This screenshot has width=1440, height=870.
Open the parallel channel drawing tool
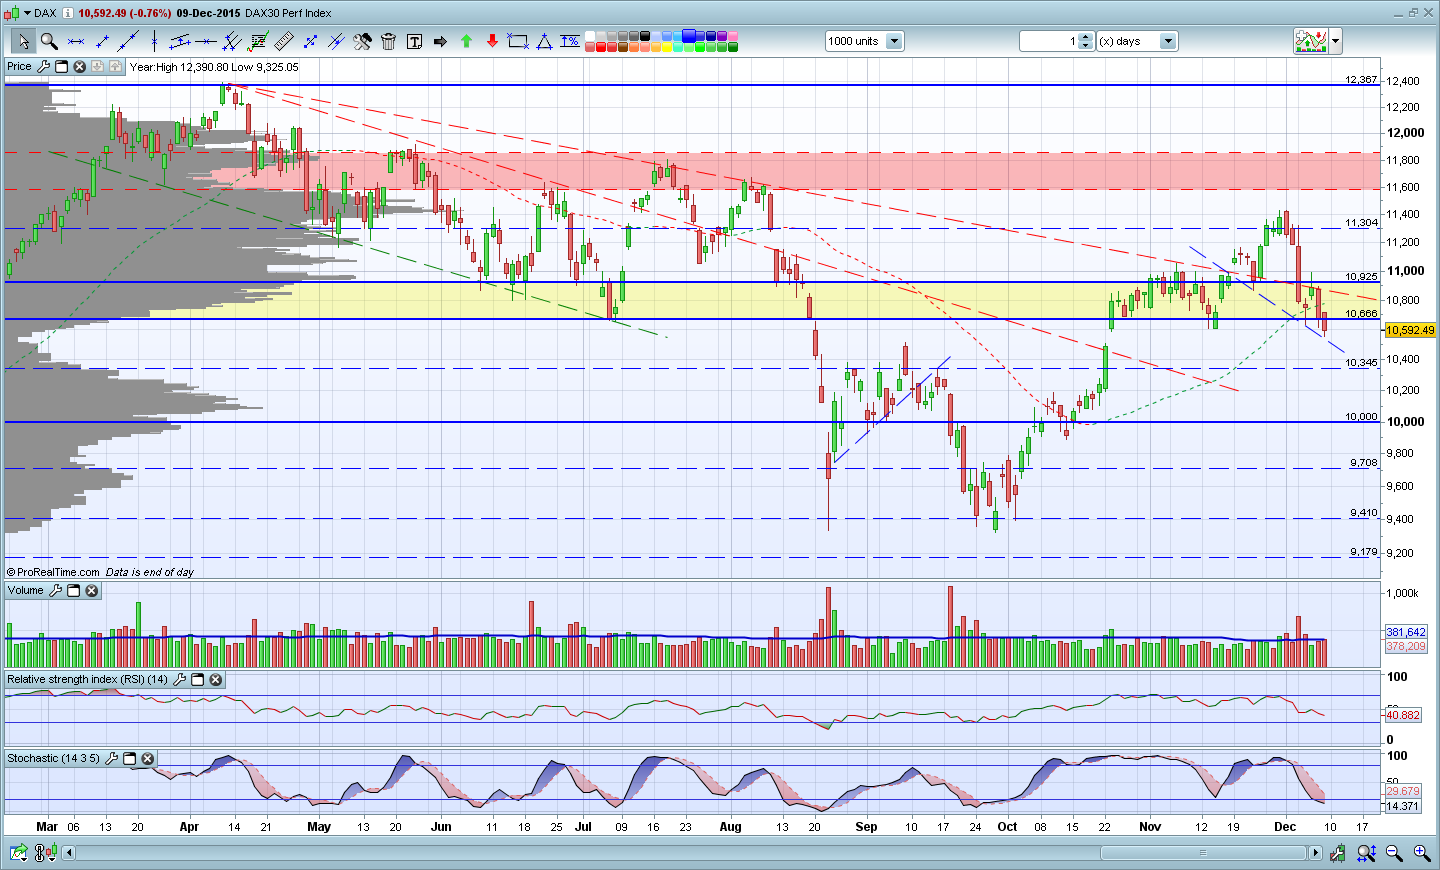click(x=180, y=41)
